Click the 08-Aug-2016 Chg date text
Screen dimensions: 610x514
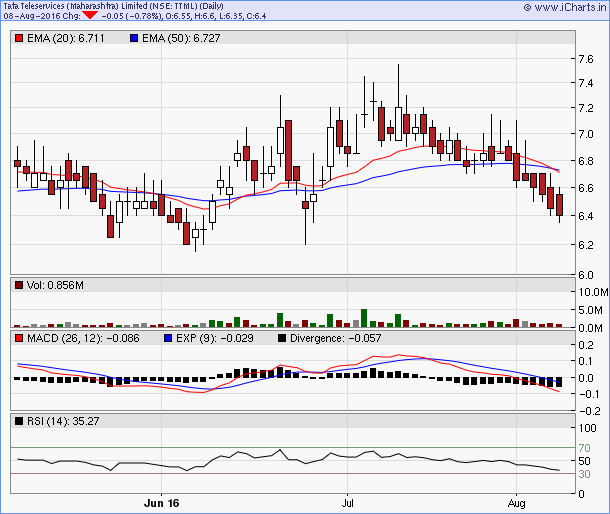click(x=42, y=16)
